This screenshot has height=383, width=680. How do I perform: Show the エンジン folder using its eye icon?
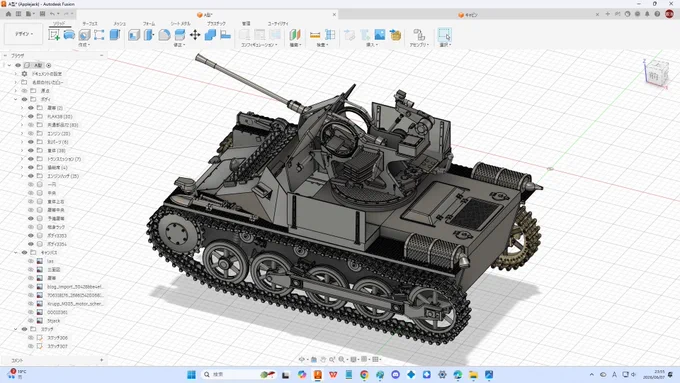pos(31,133)
